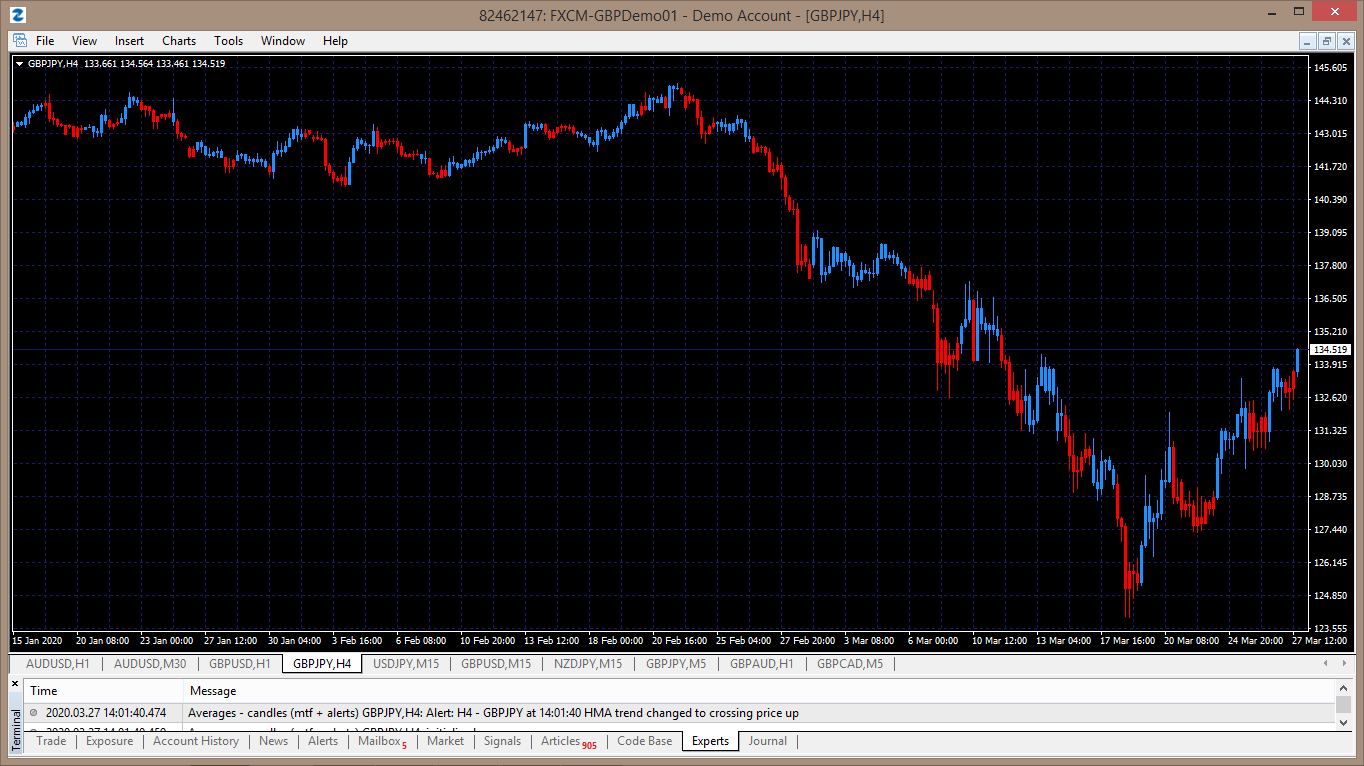Click the 126.145 price scale label
Viewport: 1364px width, 766px height.
pyautogui.click(x=1331, y=562)
